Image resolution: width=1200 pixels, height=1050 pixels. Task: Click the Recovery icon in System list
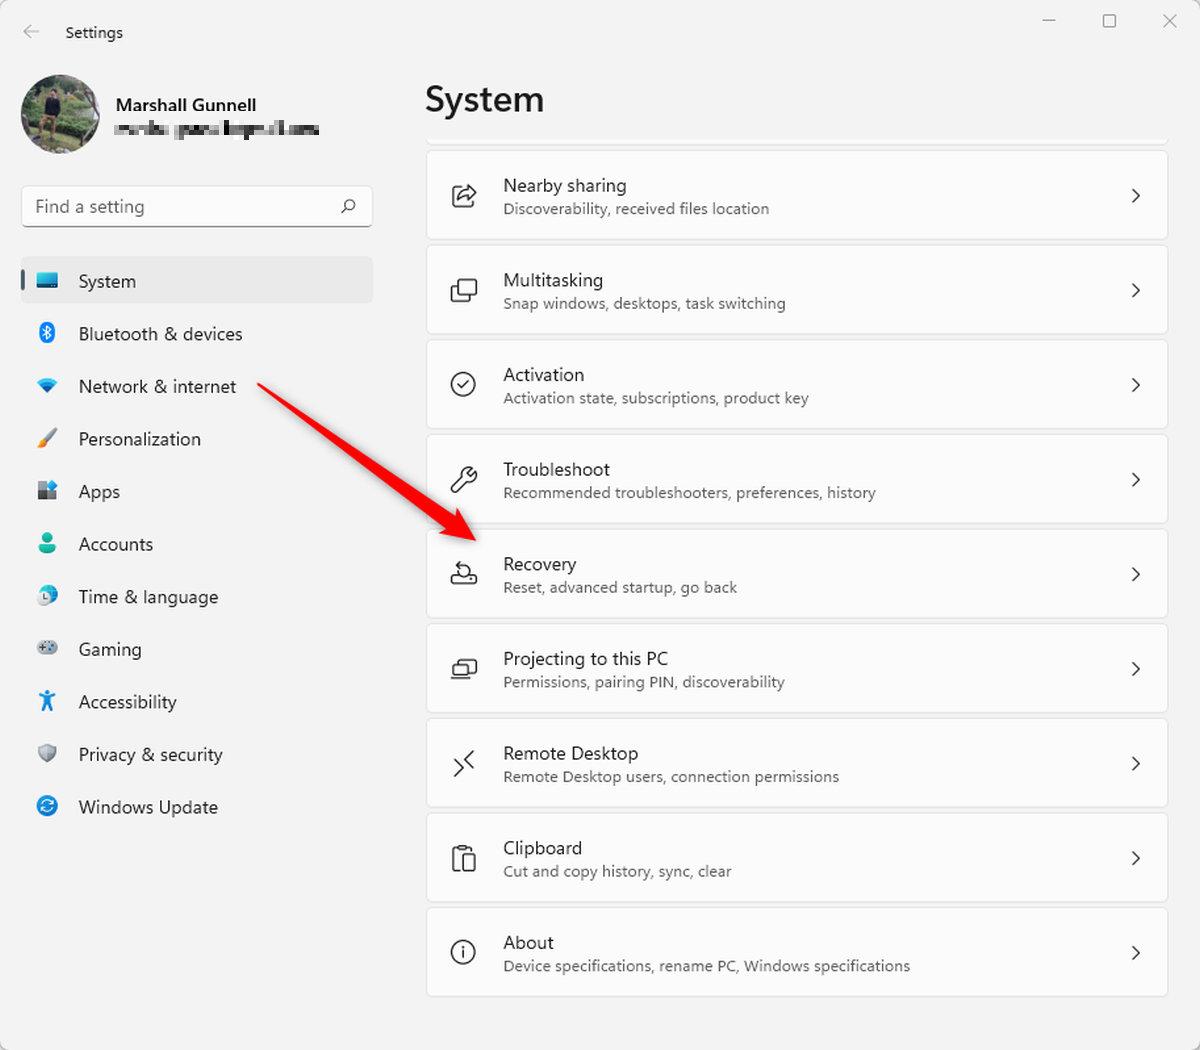coord(464,574)
